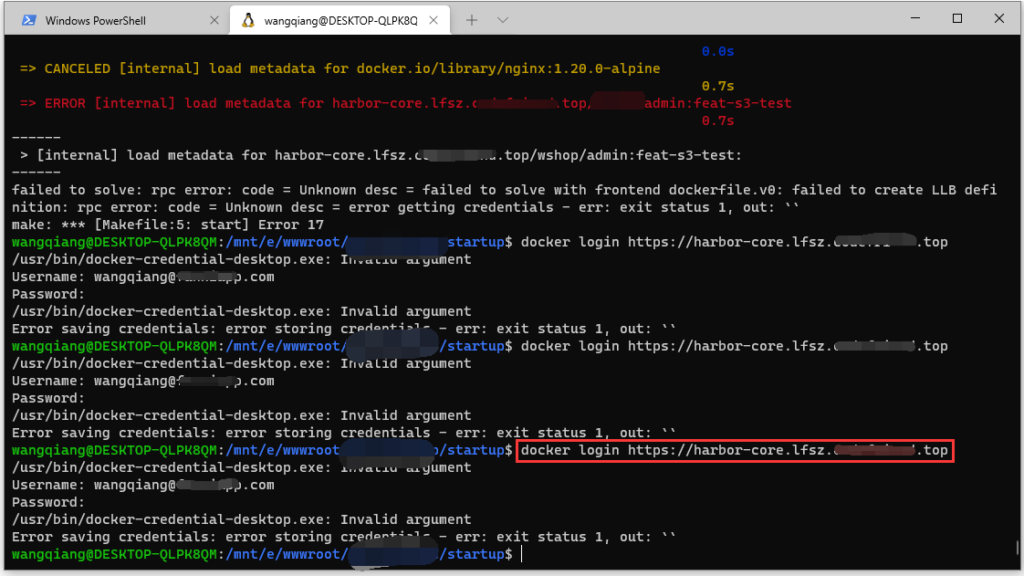The width and height of the screenshot is (1024, 576).
Task: Click the blue 0.0s timing value
Action: 717,51
